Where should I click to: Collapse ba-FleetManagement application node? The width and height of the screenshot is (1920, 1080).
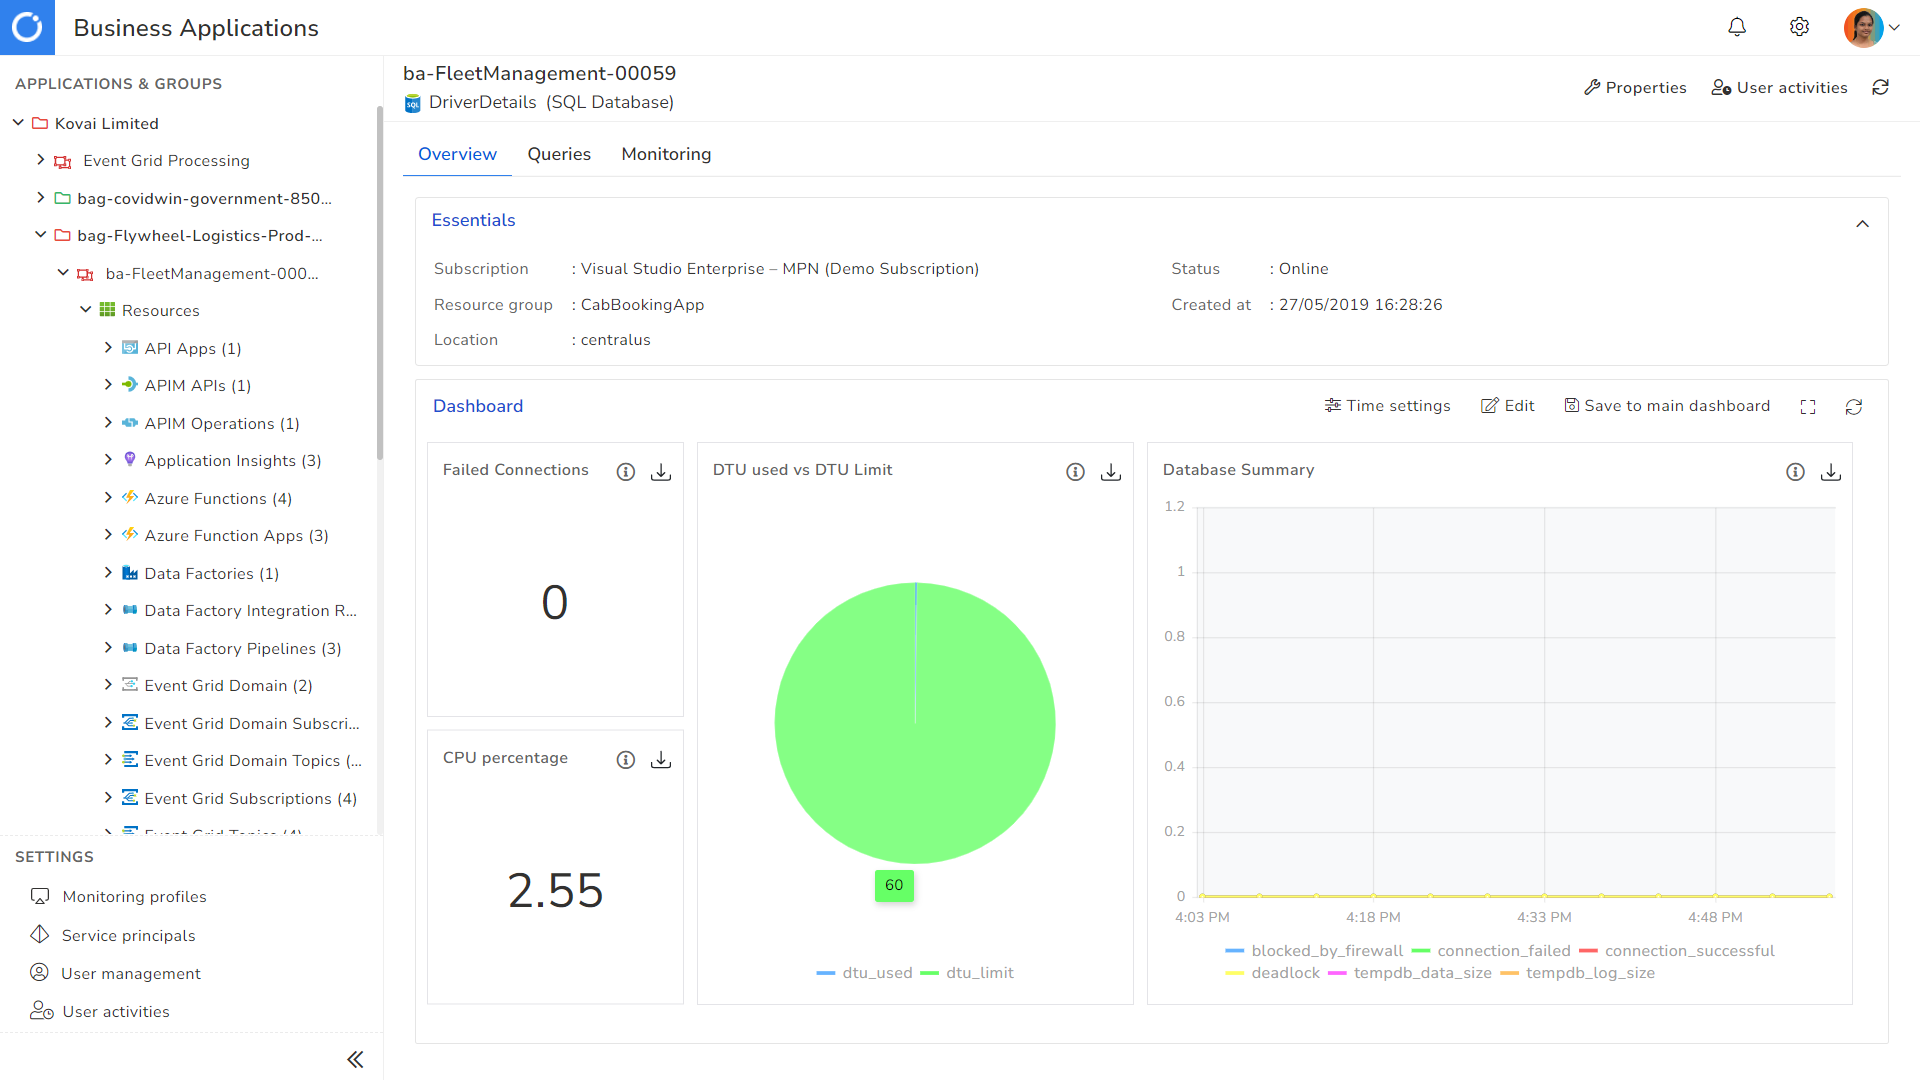pos(63,273)
